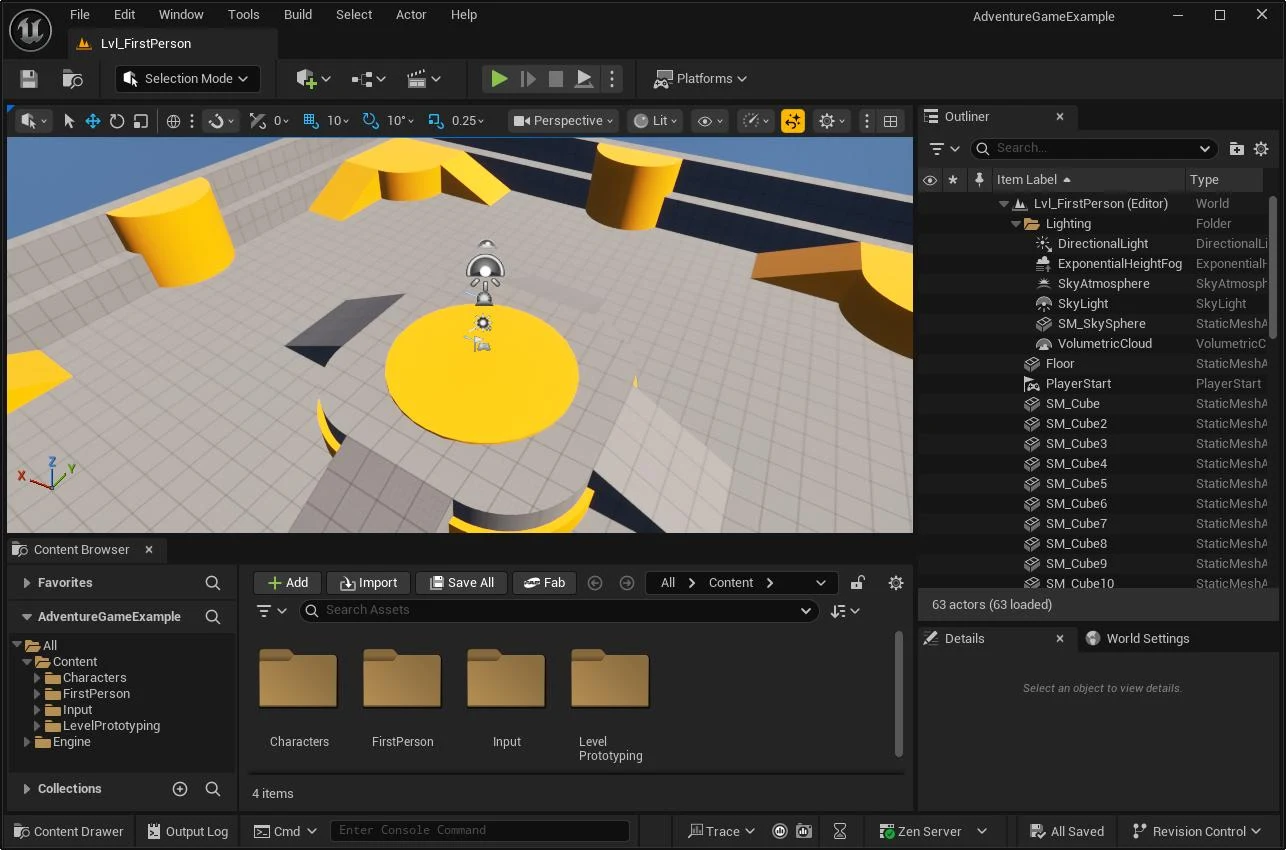Click the Select objects arrow tool
1286x850 pixels.
coord(69,121)
